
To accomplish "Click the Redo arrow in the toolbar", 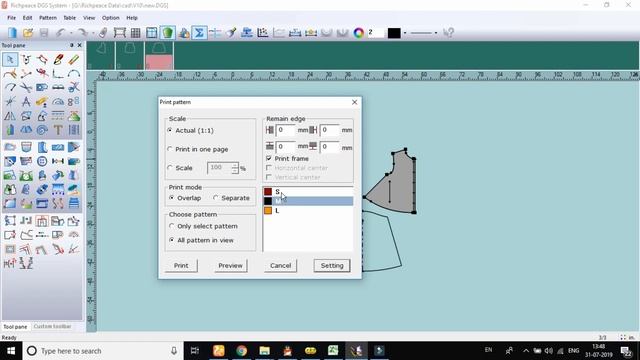I will (x=82, y=33).
